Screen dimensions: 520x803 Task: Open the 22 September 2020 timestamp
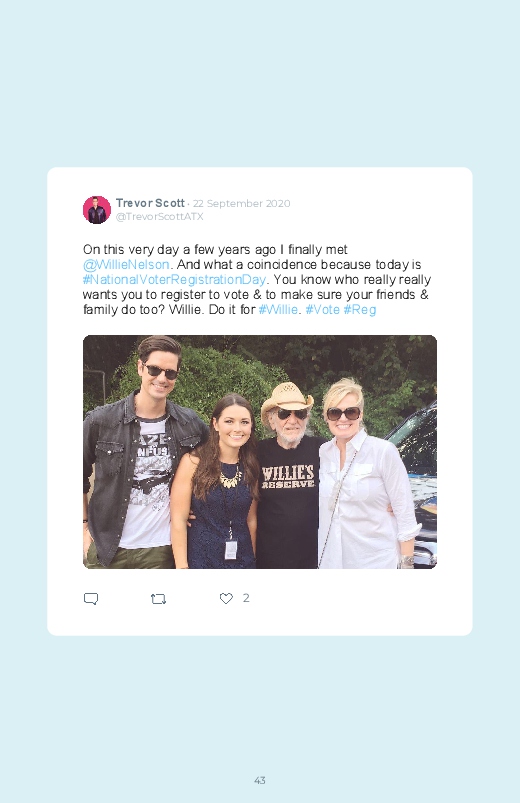tap(241, 203)
